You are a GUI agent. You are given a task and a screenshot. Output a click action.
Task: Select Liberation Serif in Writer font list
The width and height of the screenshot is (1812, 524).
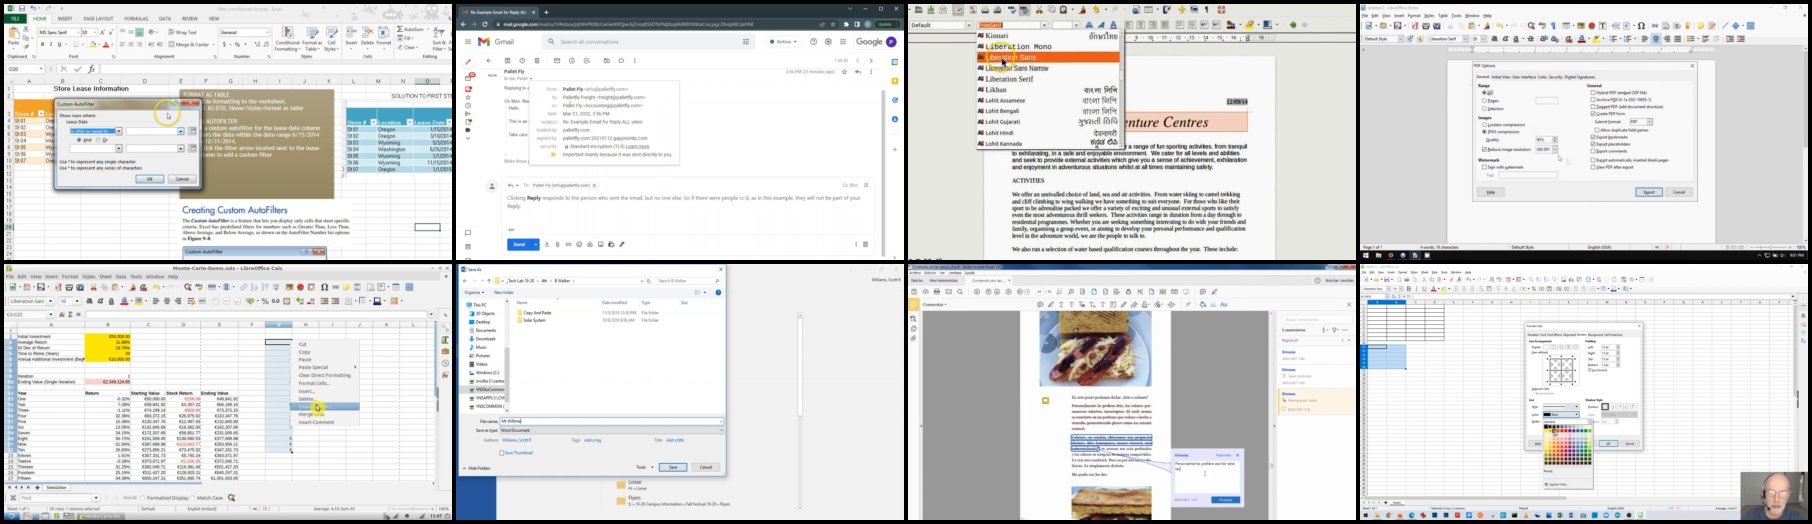click(x=1009, y=79)
